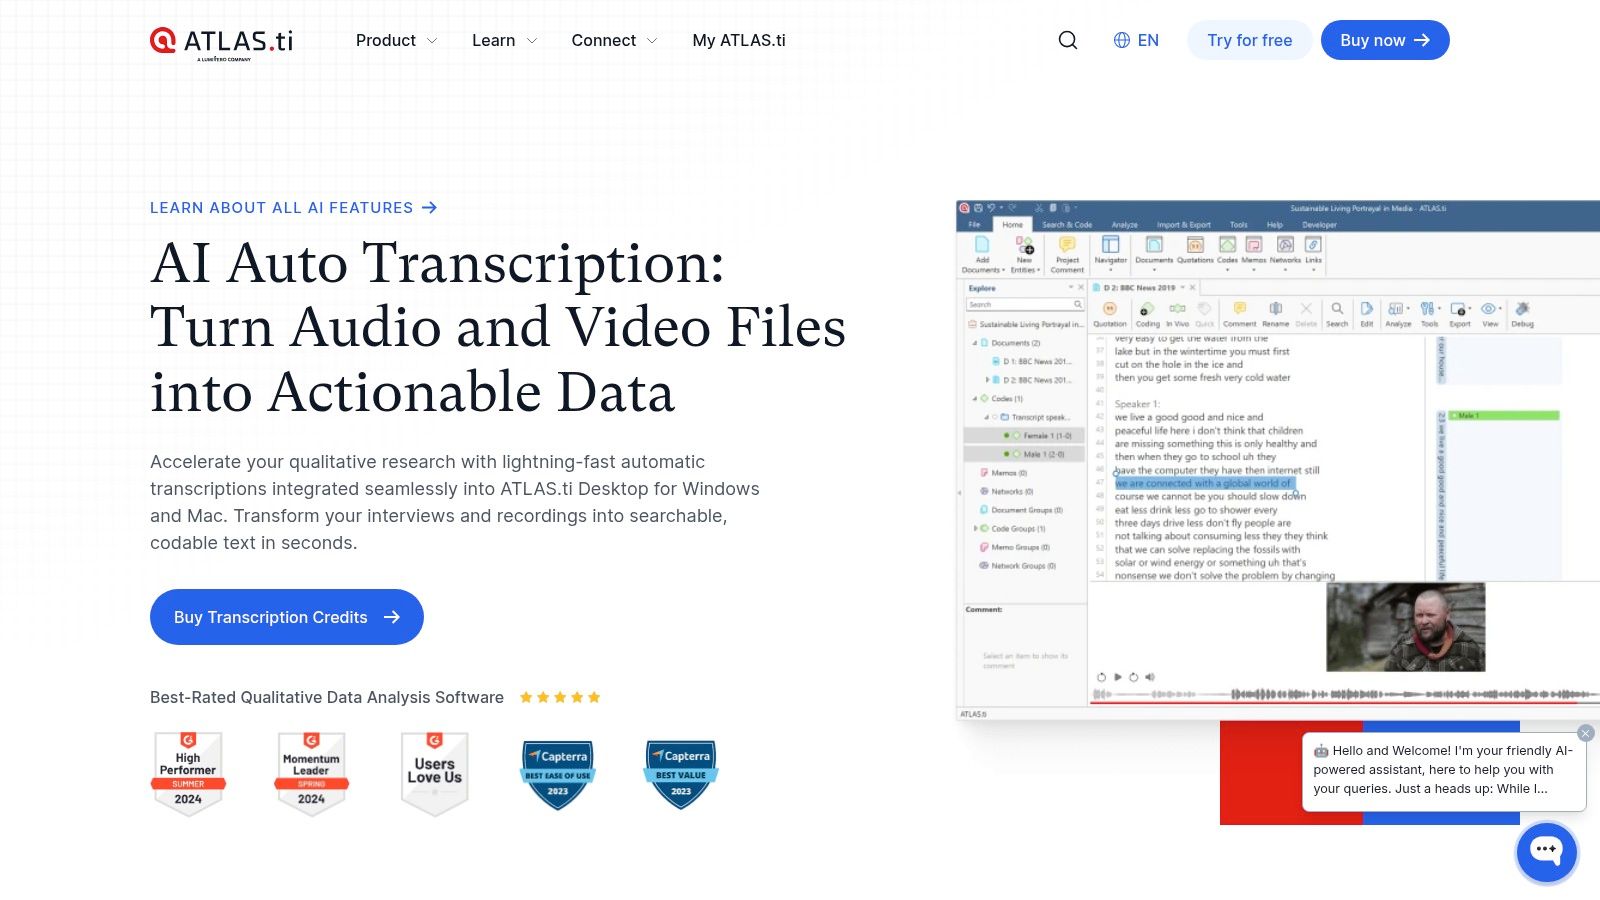The height and width of the screenshot is (900, 1600).
Task: Play the video with the play button
Action: click(1118, 677)
